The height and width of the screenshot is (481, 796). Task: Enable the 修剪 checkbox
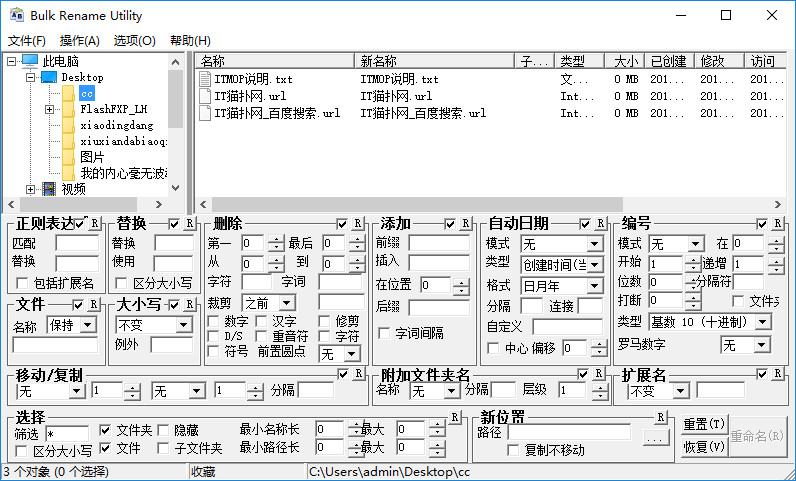[x=324, y=321]
